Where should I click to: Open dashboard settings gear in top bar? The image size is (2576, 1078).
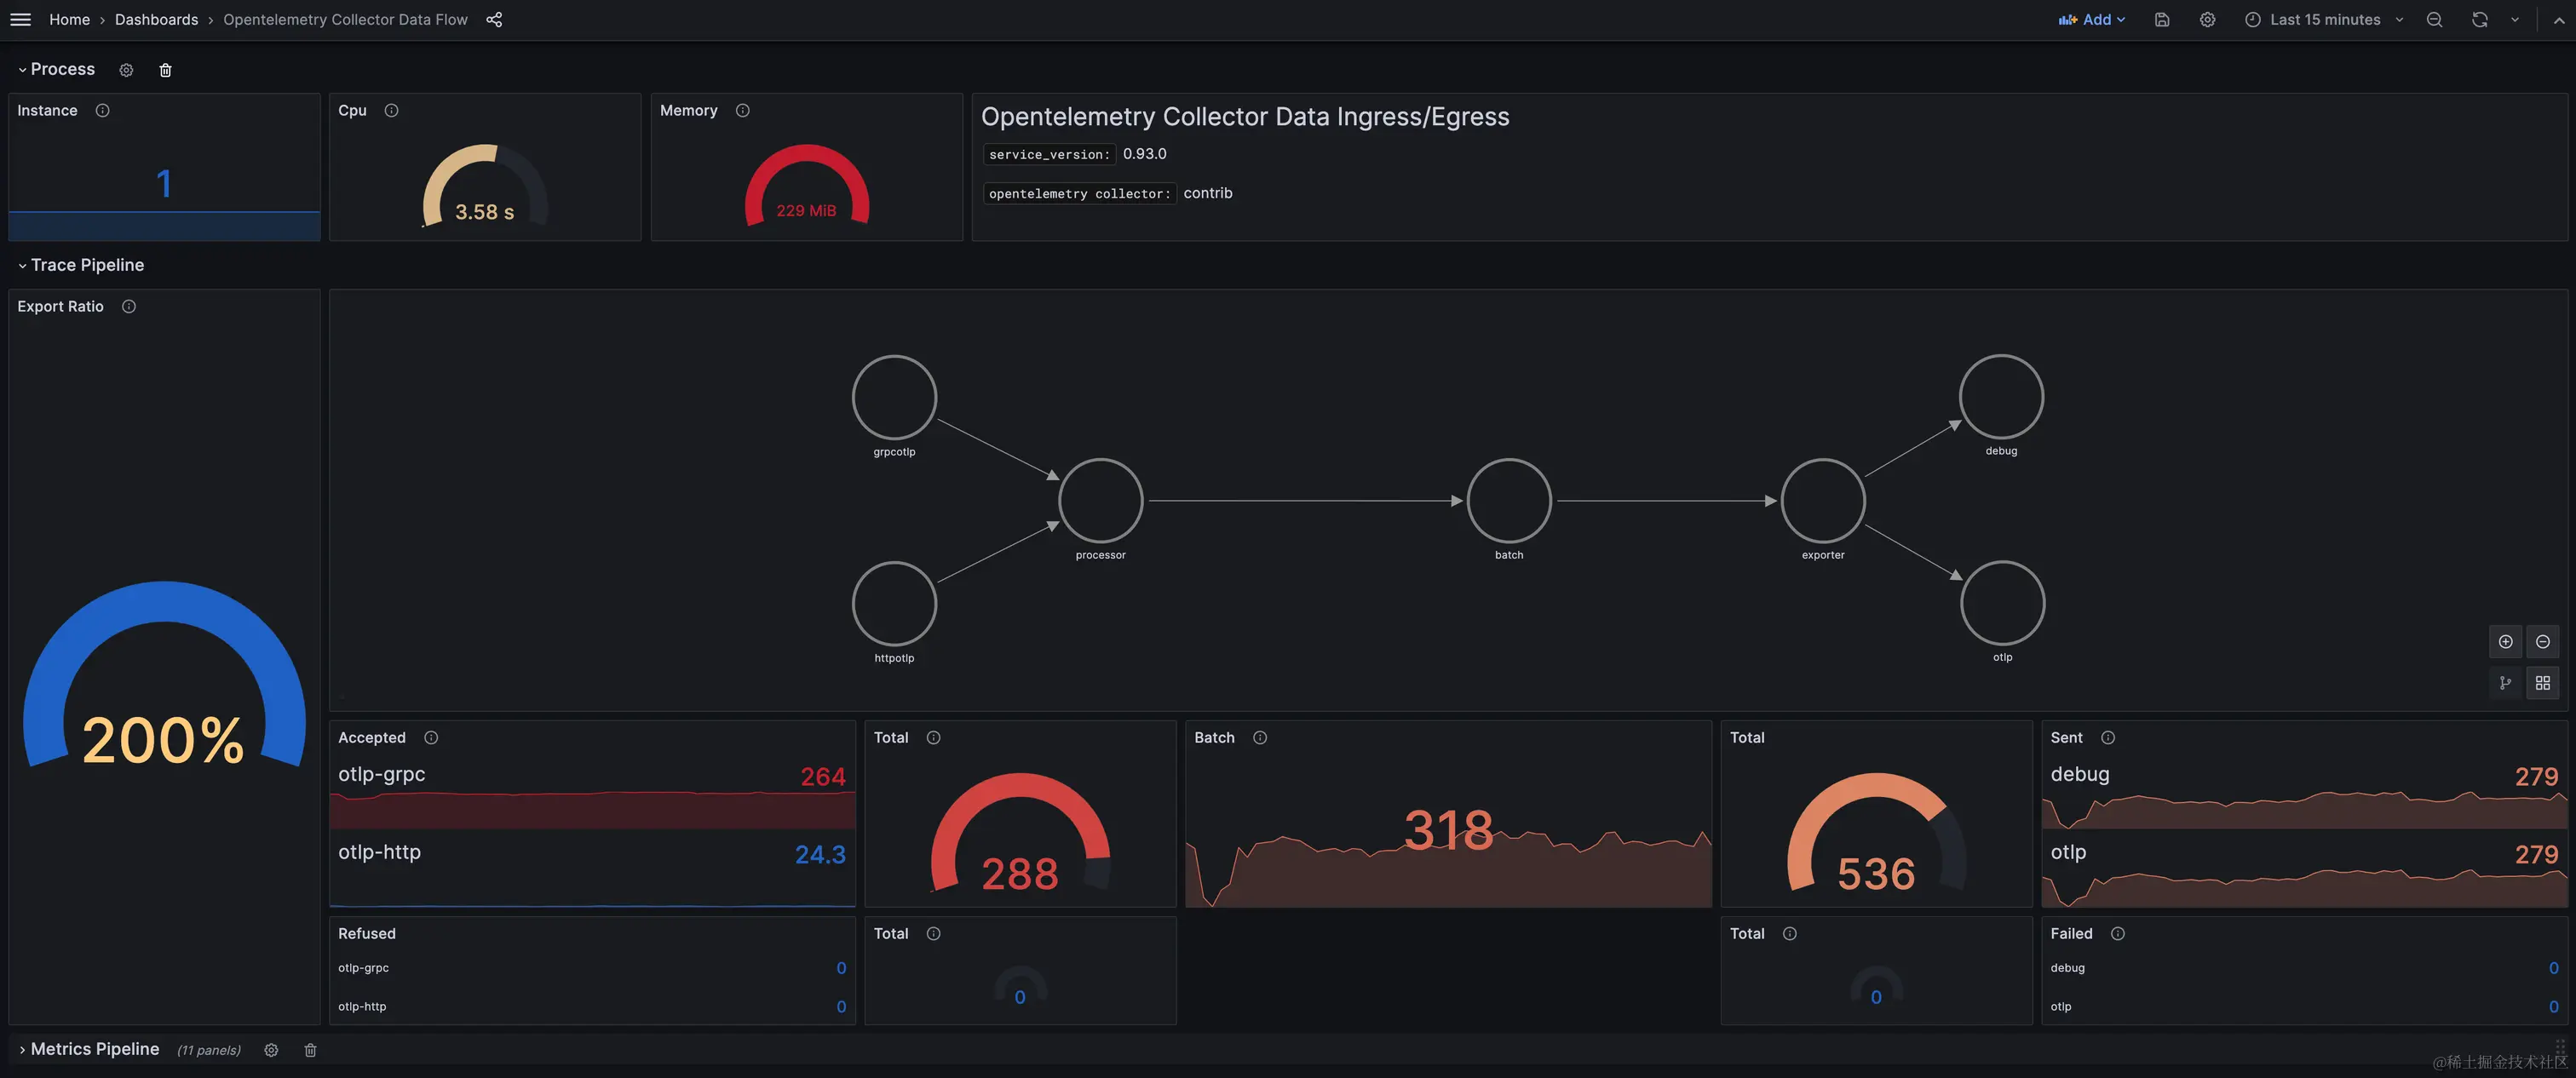[2207, 19]
